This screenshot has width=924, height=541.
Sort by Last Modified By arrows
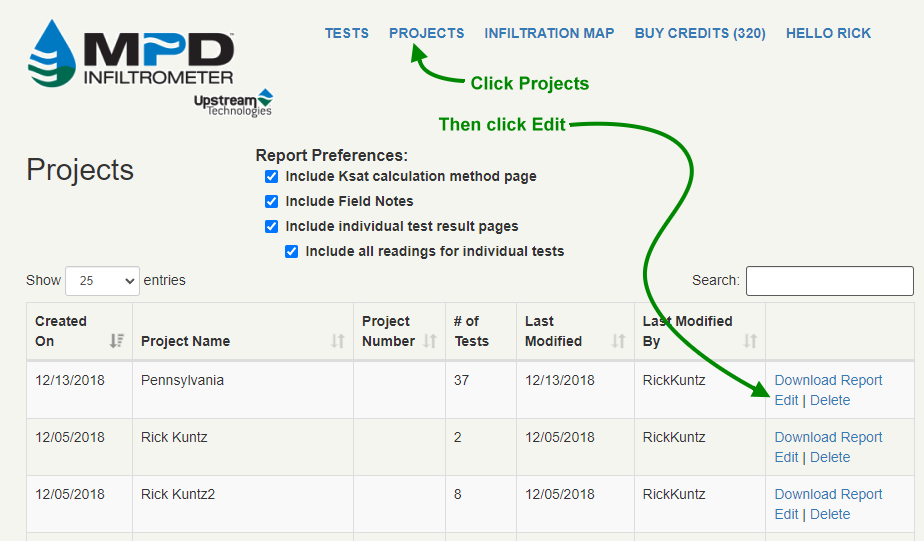[x=750, y=341]
